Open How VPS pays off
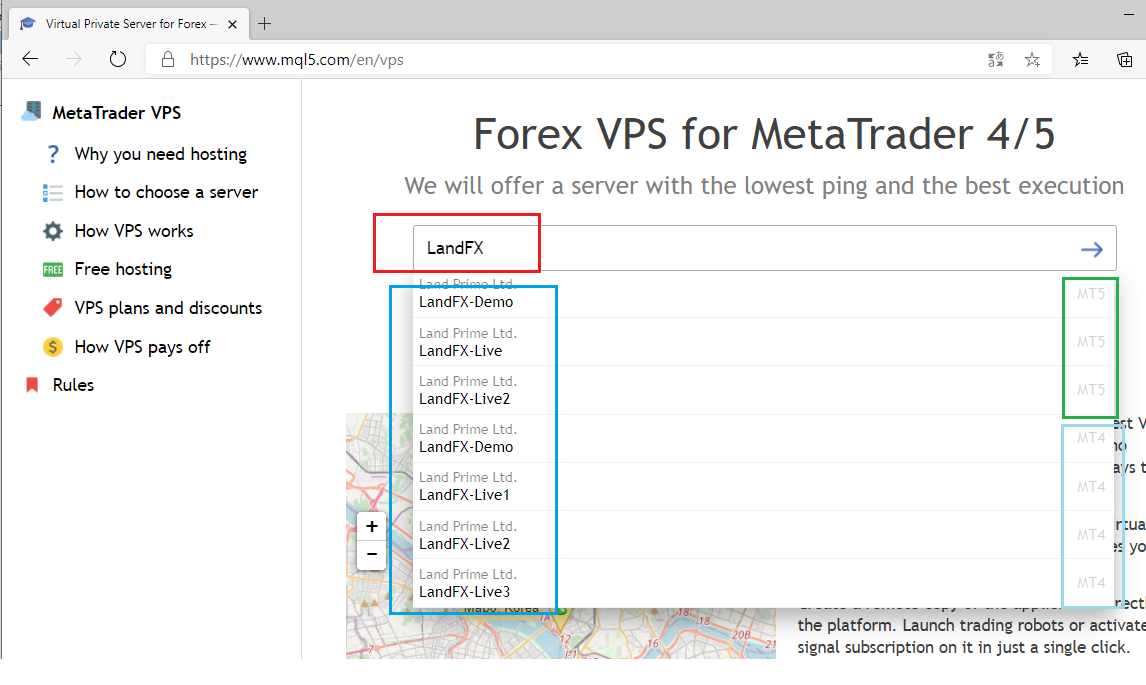This screenshot has width=1146, height=685. [143, 347]
